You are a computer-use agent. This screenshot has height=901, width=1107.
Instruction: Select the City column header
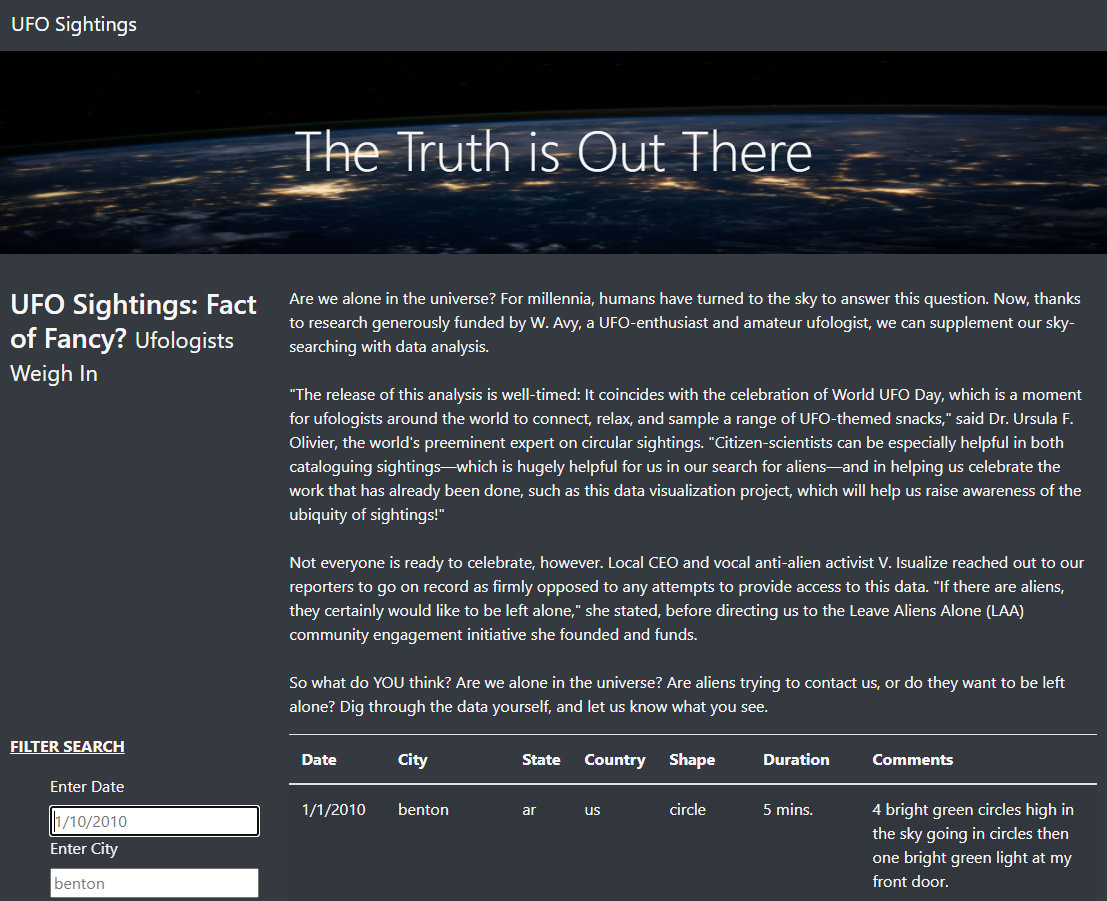click(x=412, y=760)
